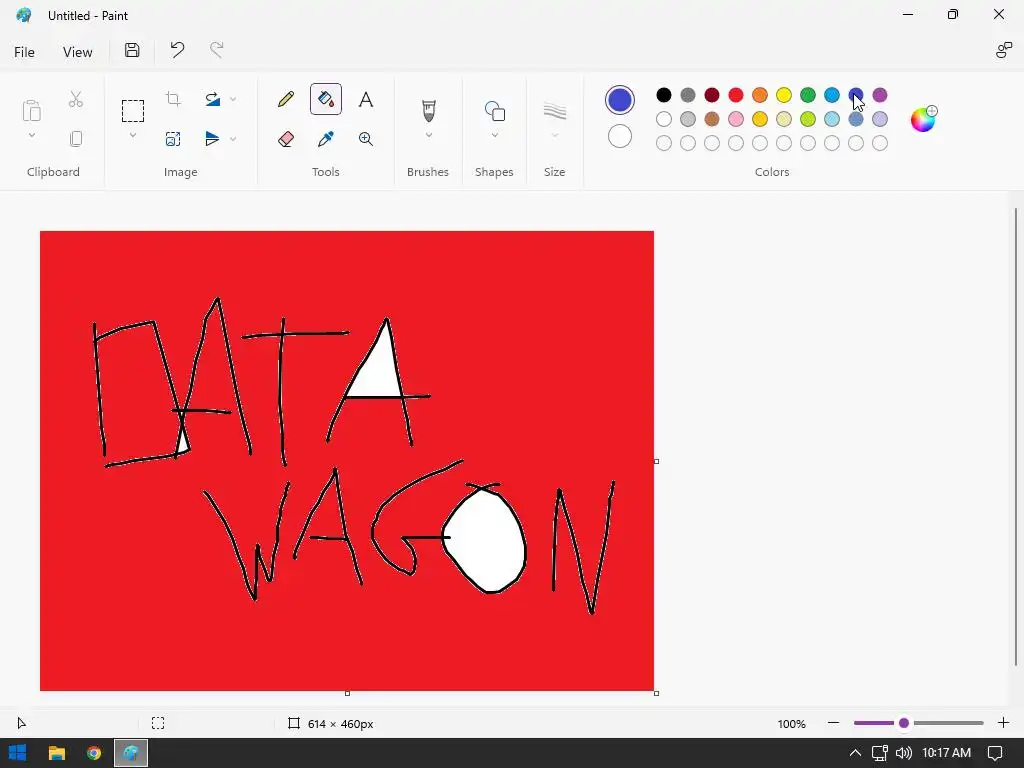Activate the rectangular Select tool
The image size is (1024, 768).
(x=133, y=111)
